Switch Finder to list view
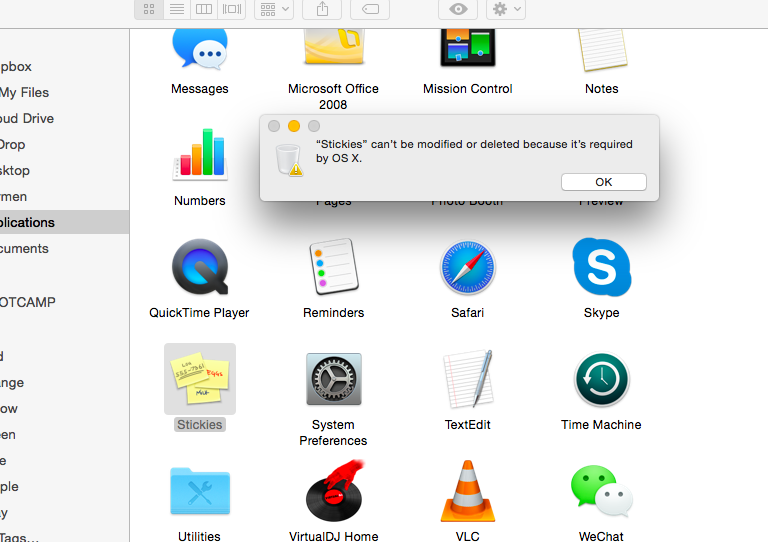 tap(177, 9)
